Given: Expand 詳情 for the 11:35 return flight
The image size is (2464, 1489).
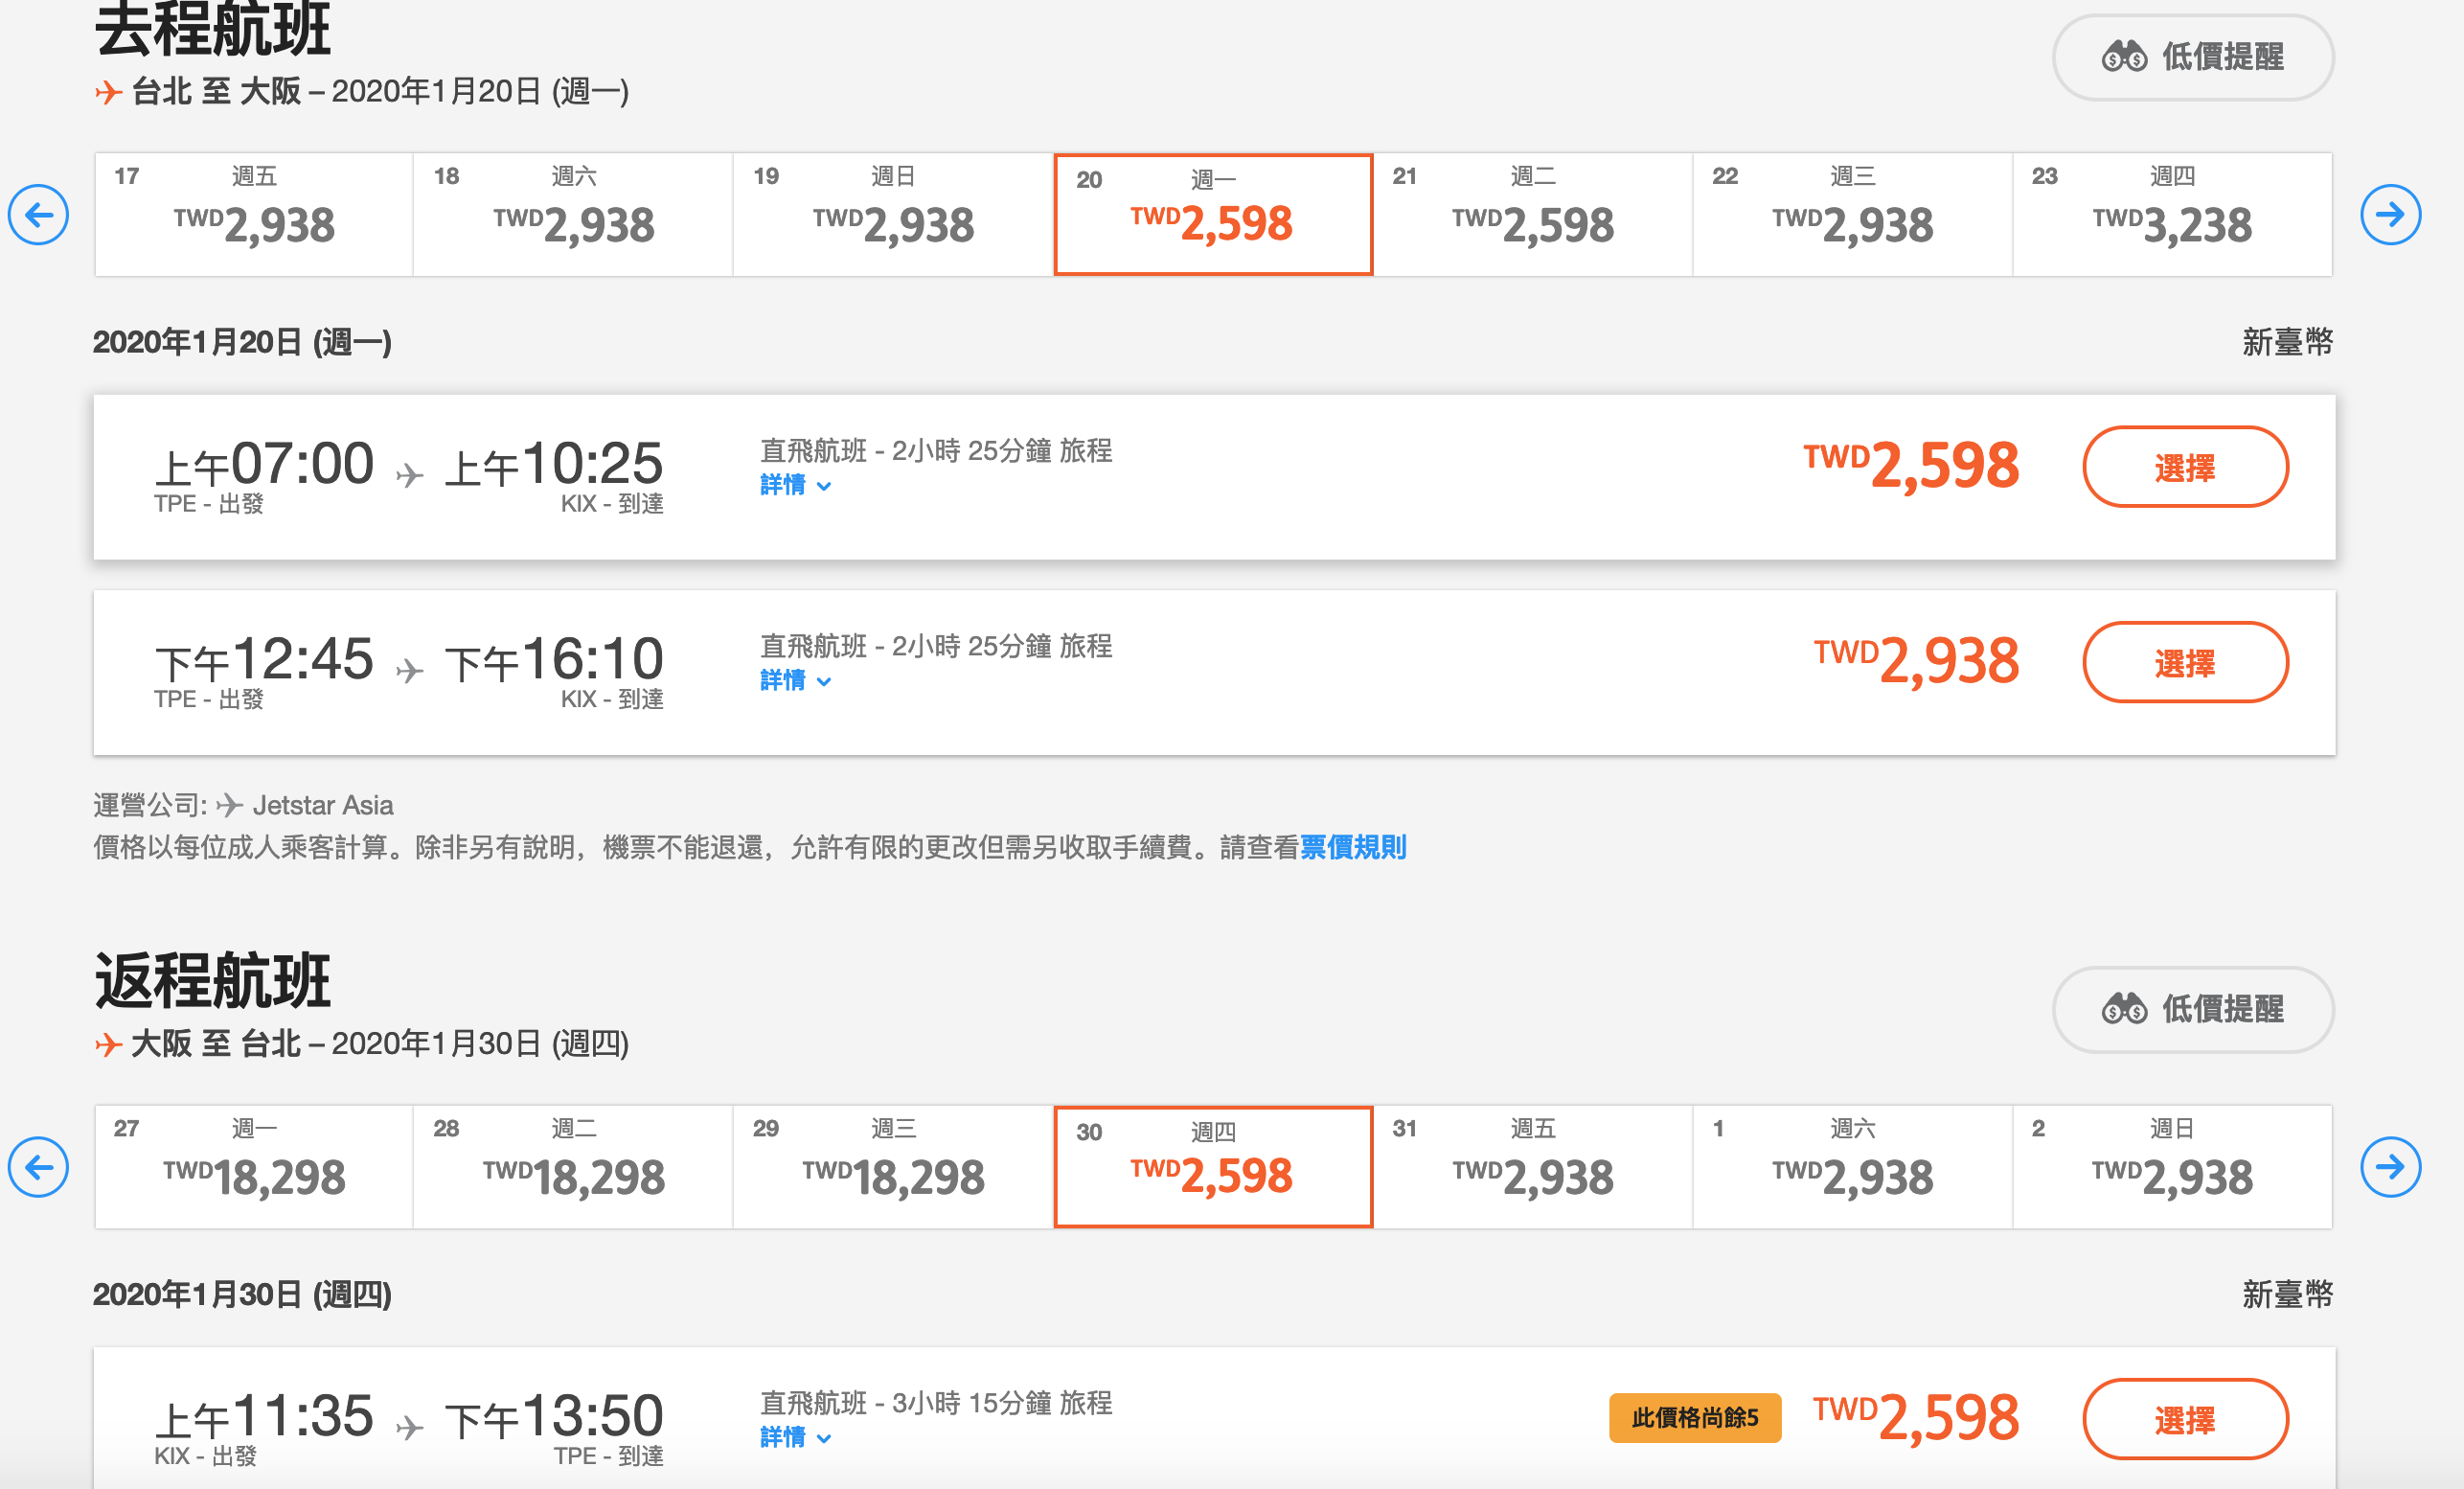Looking at the screenshot, I should [795, 1437].
